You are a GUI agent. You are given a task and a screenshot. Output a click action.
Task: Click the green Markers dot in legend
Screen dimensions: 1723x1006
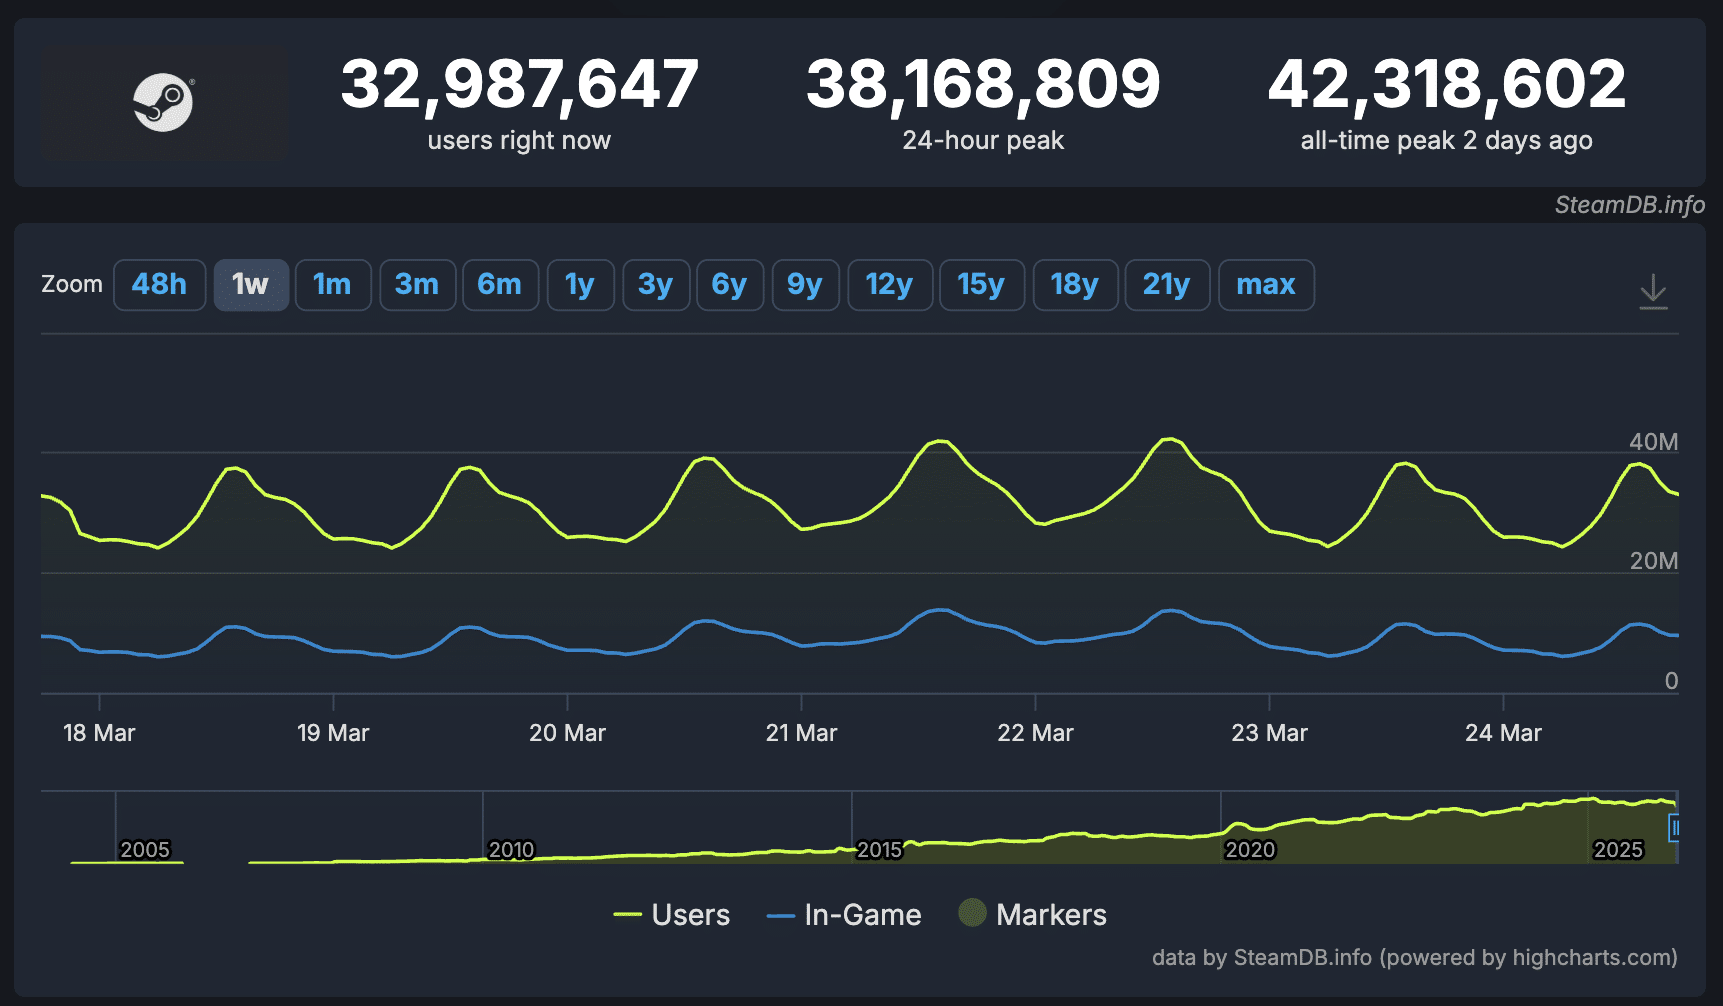[x=971, y=914]
